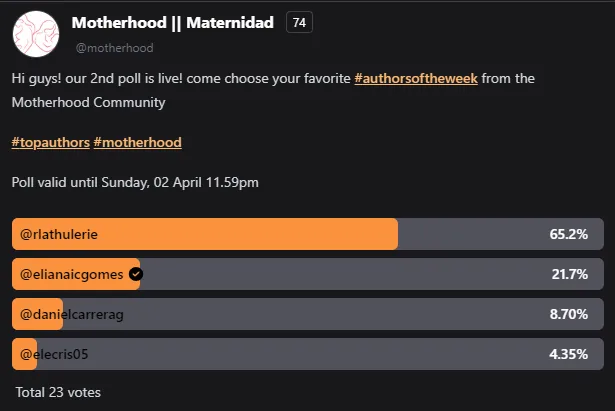The width and height of the screenshot is (615, 411).
Task: Open the Motherhood || Maternidad profile name
Action: click(x=173, y=23)
